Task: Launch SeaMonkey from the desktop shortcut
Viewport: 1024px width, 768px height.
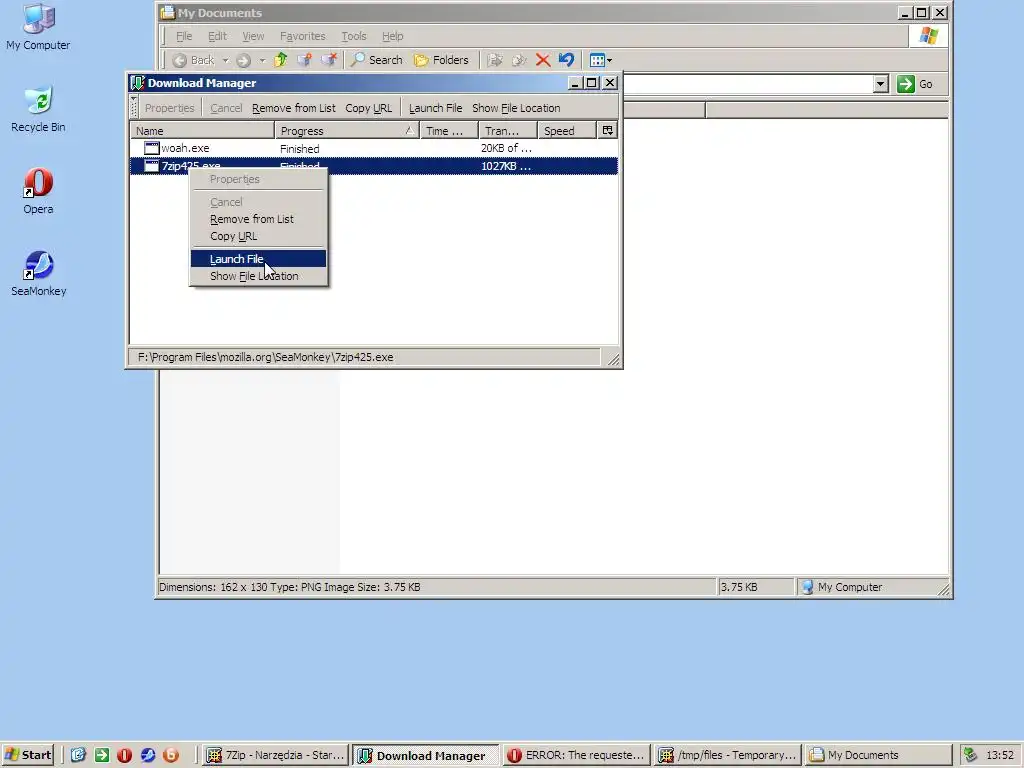Action: 38,274
